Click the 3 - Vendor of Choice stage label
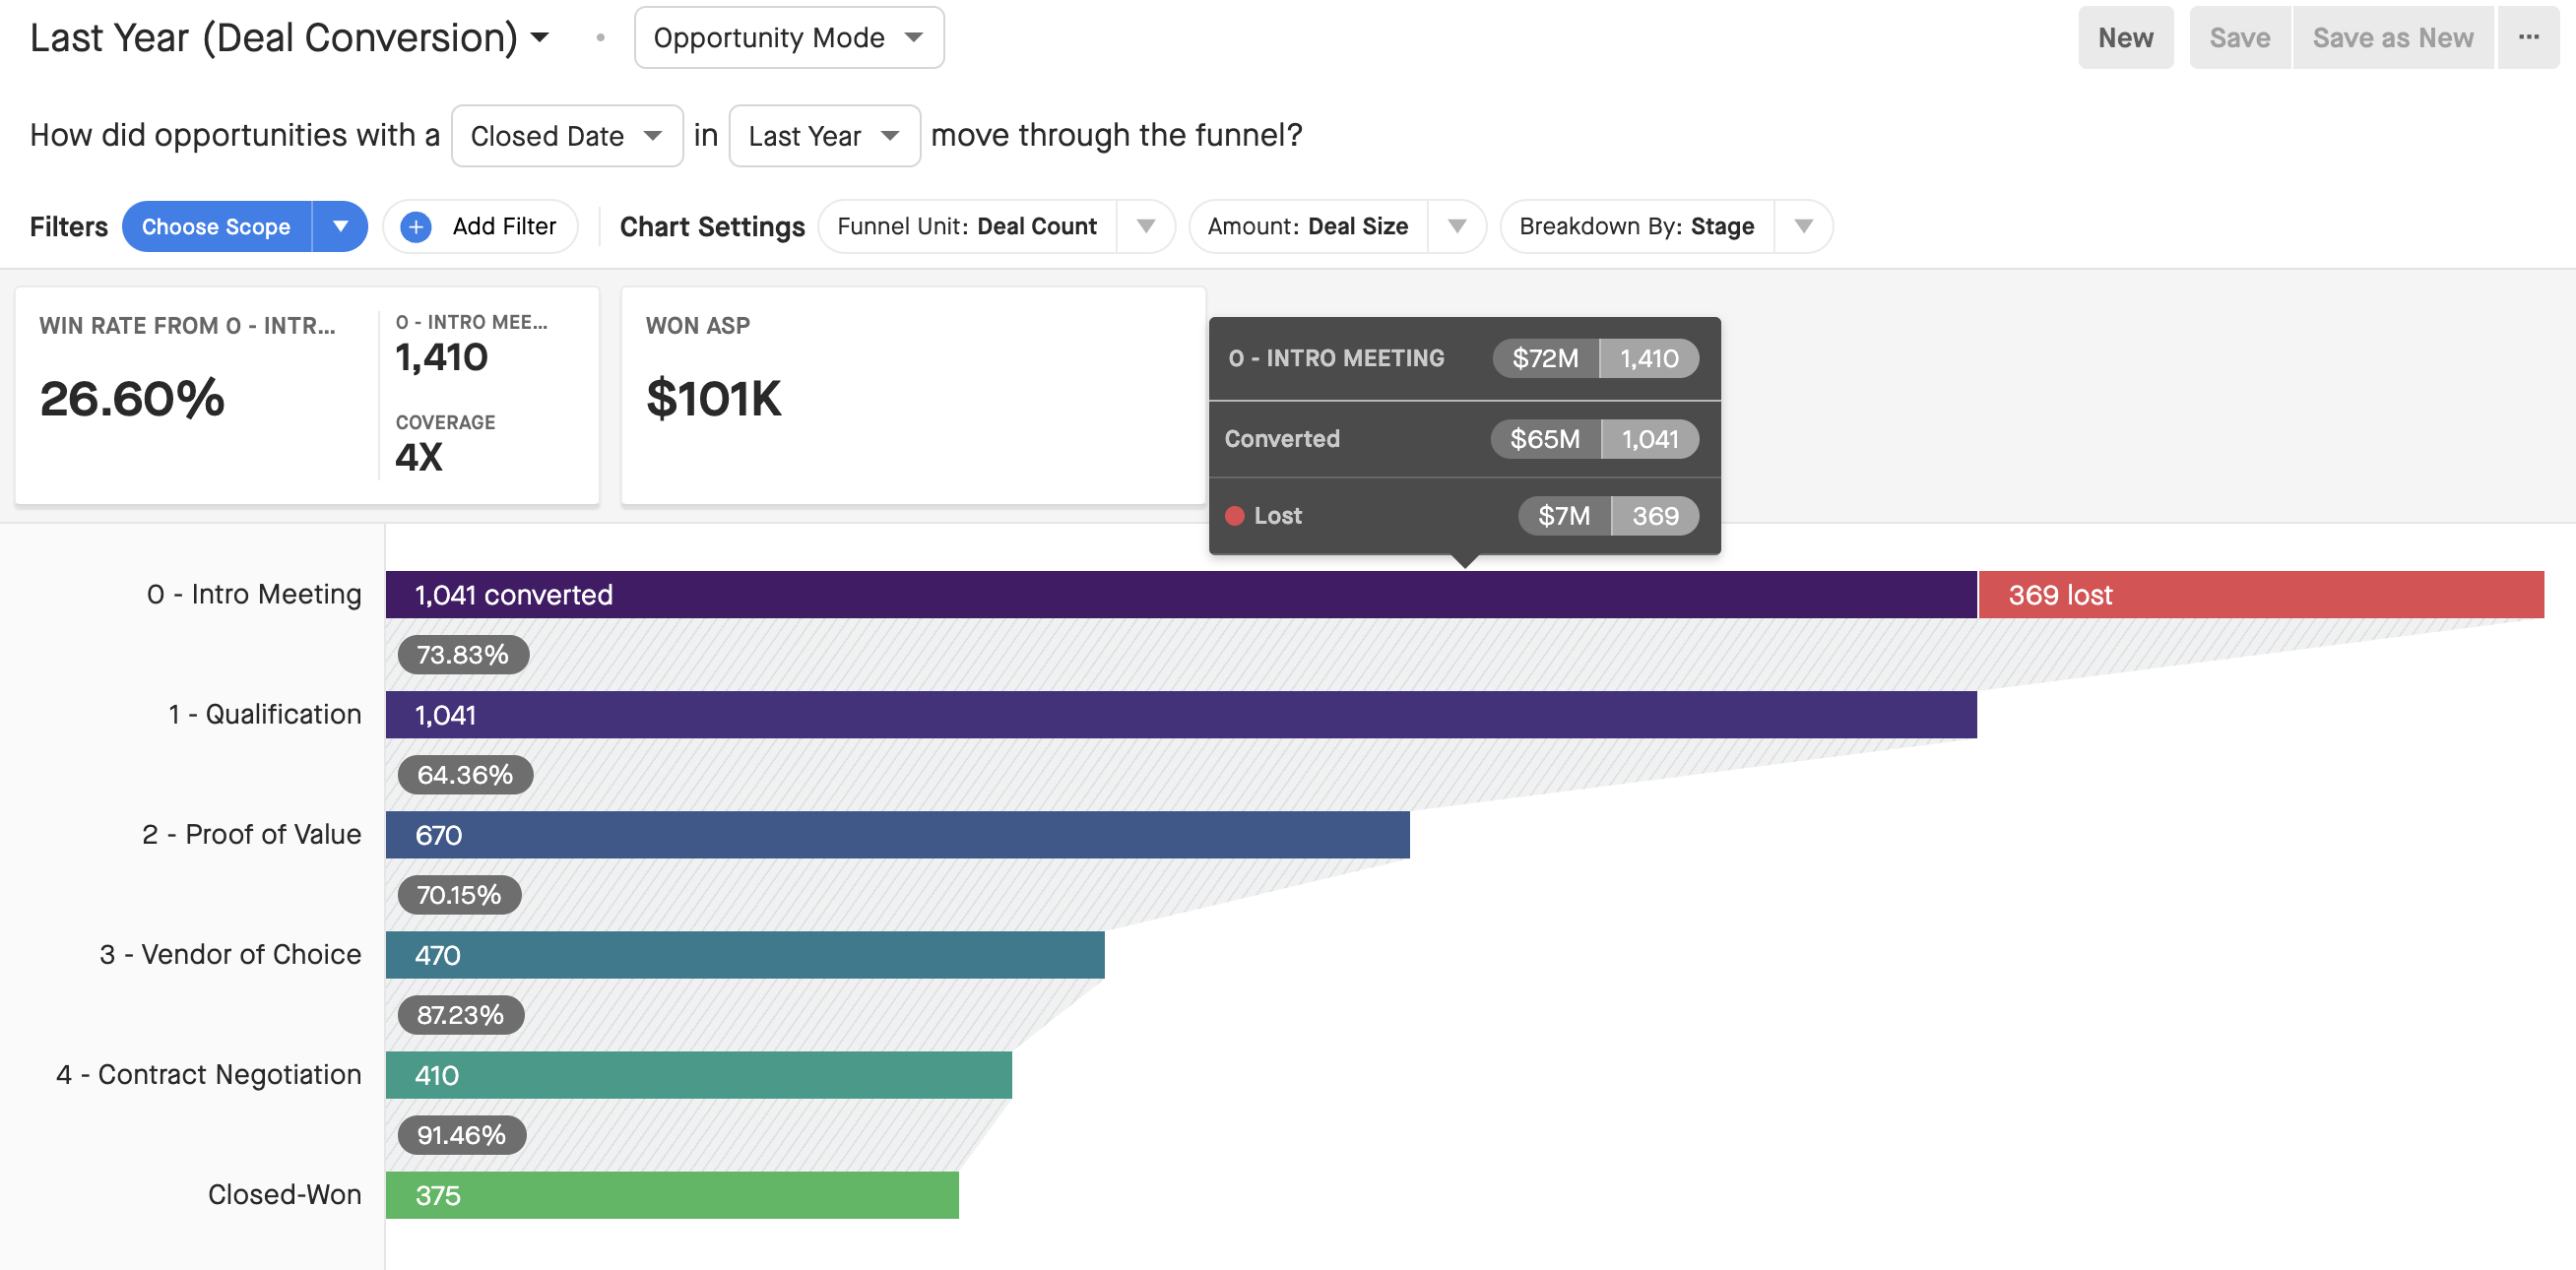This screenshot has width=2576, height=1270. pos(230,954)
